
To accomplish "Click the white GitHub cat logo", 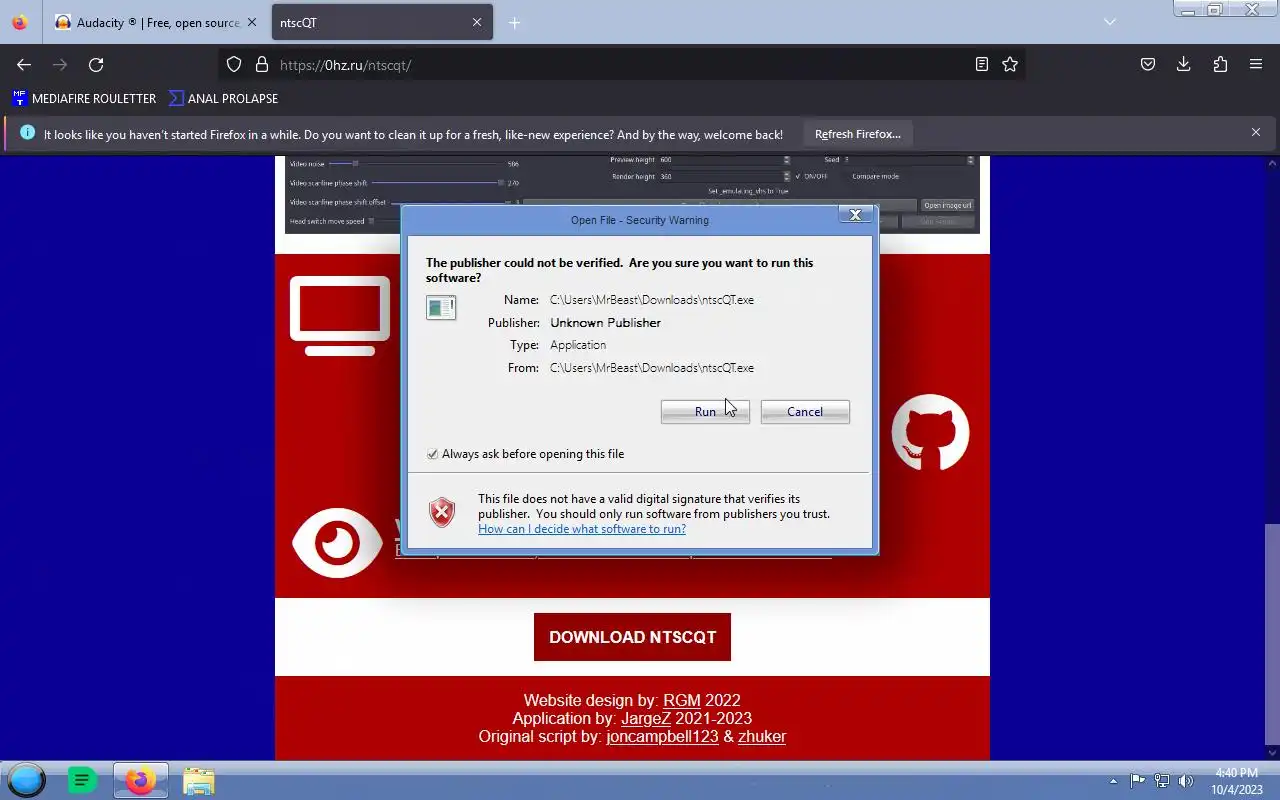I will [x=930, y=432].
